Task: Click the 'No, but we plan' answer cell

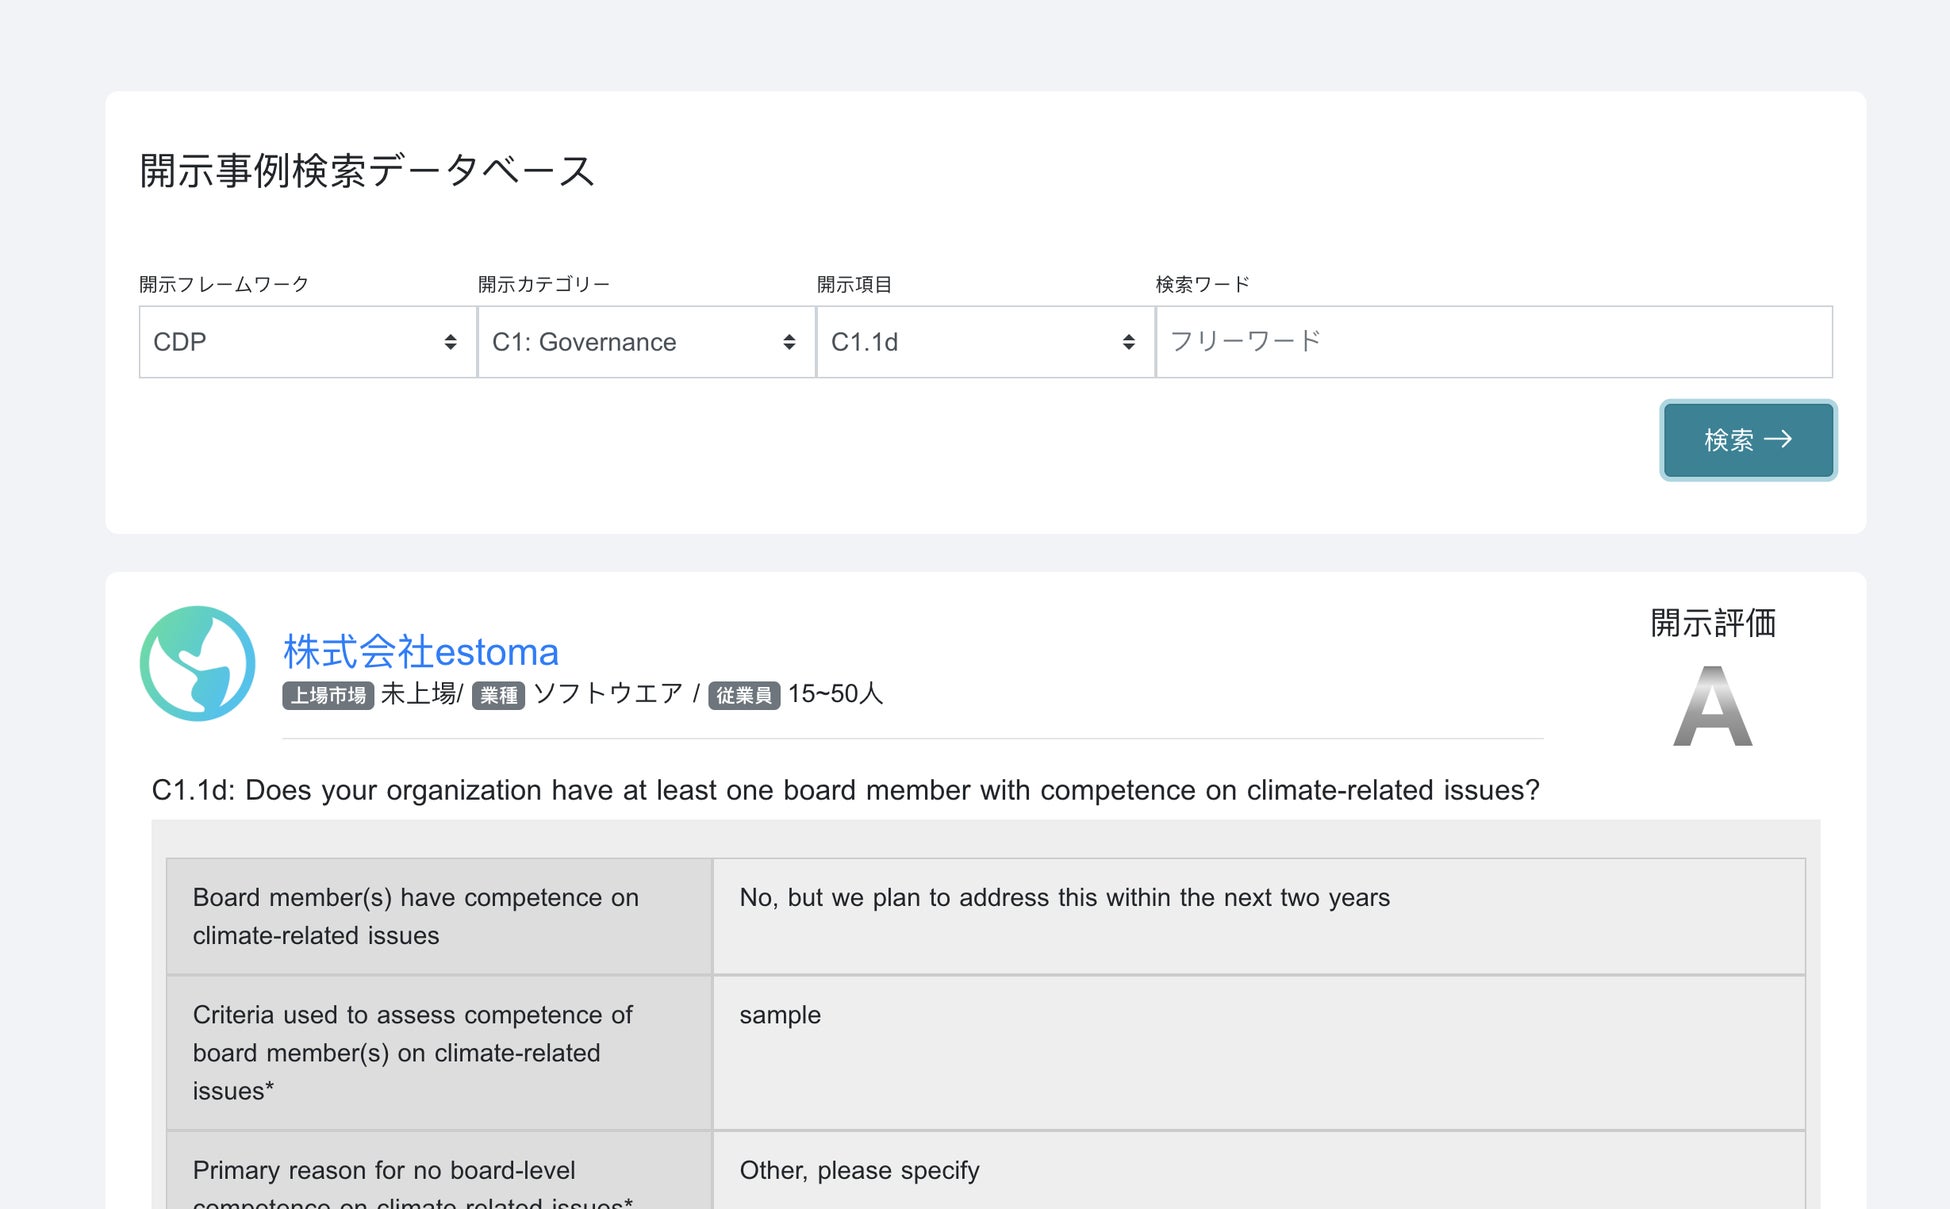Action: coord(1064,898)
